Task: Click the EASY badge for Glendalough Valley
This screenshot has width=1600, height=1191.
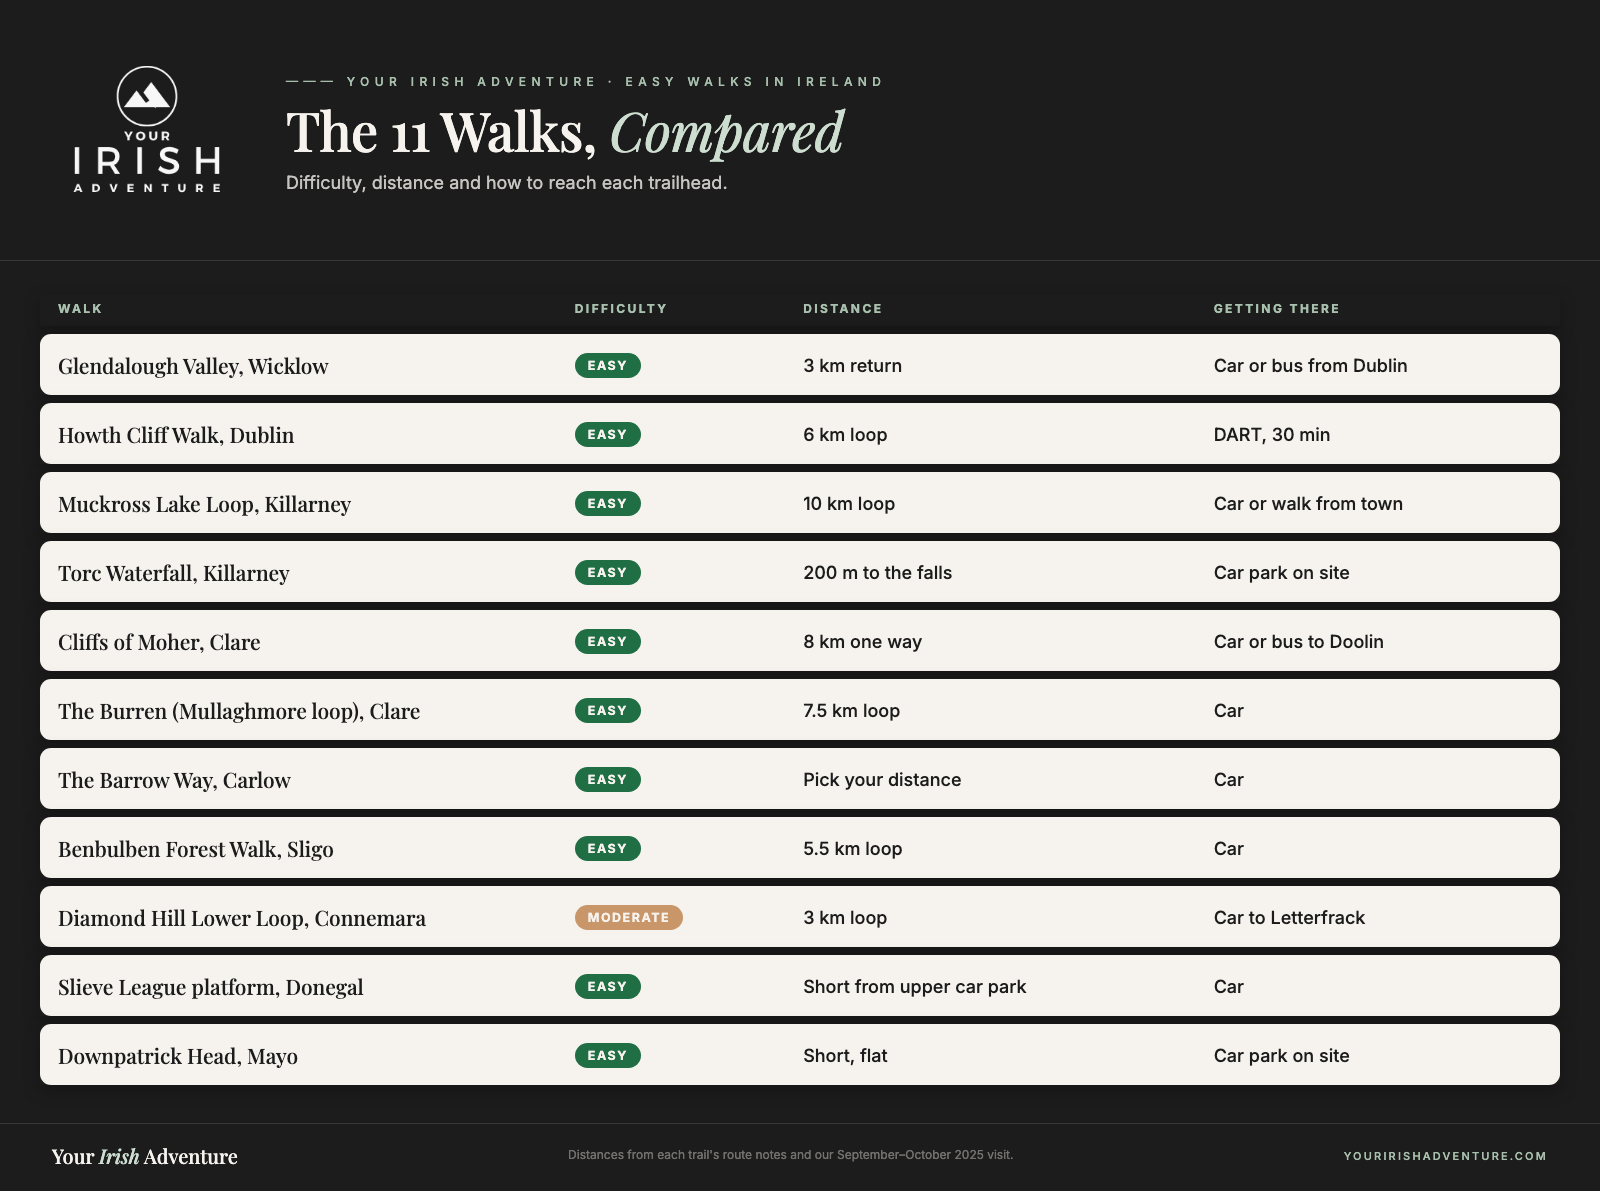Action: point(607,365)
